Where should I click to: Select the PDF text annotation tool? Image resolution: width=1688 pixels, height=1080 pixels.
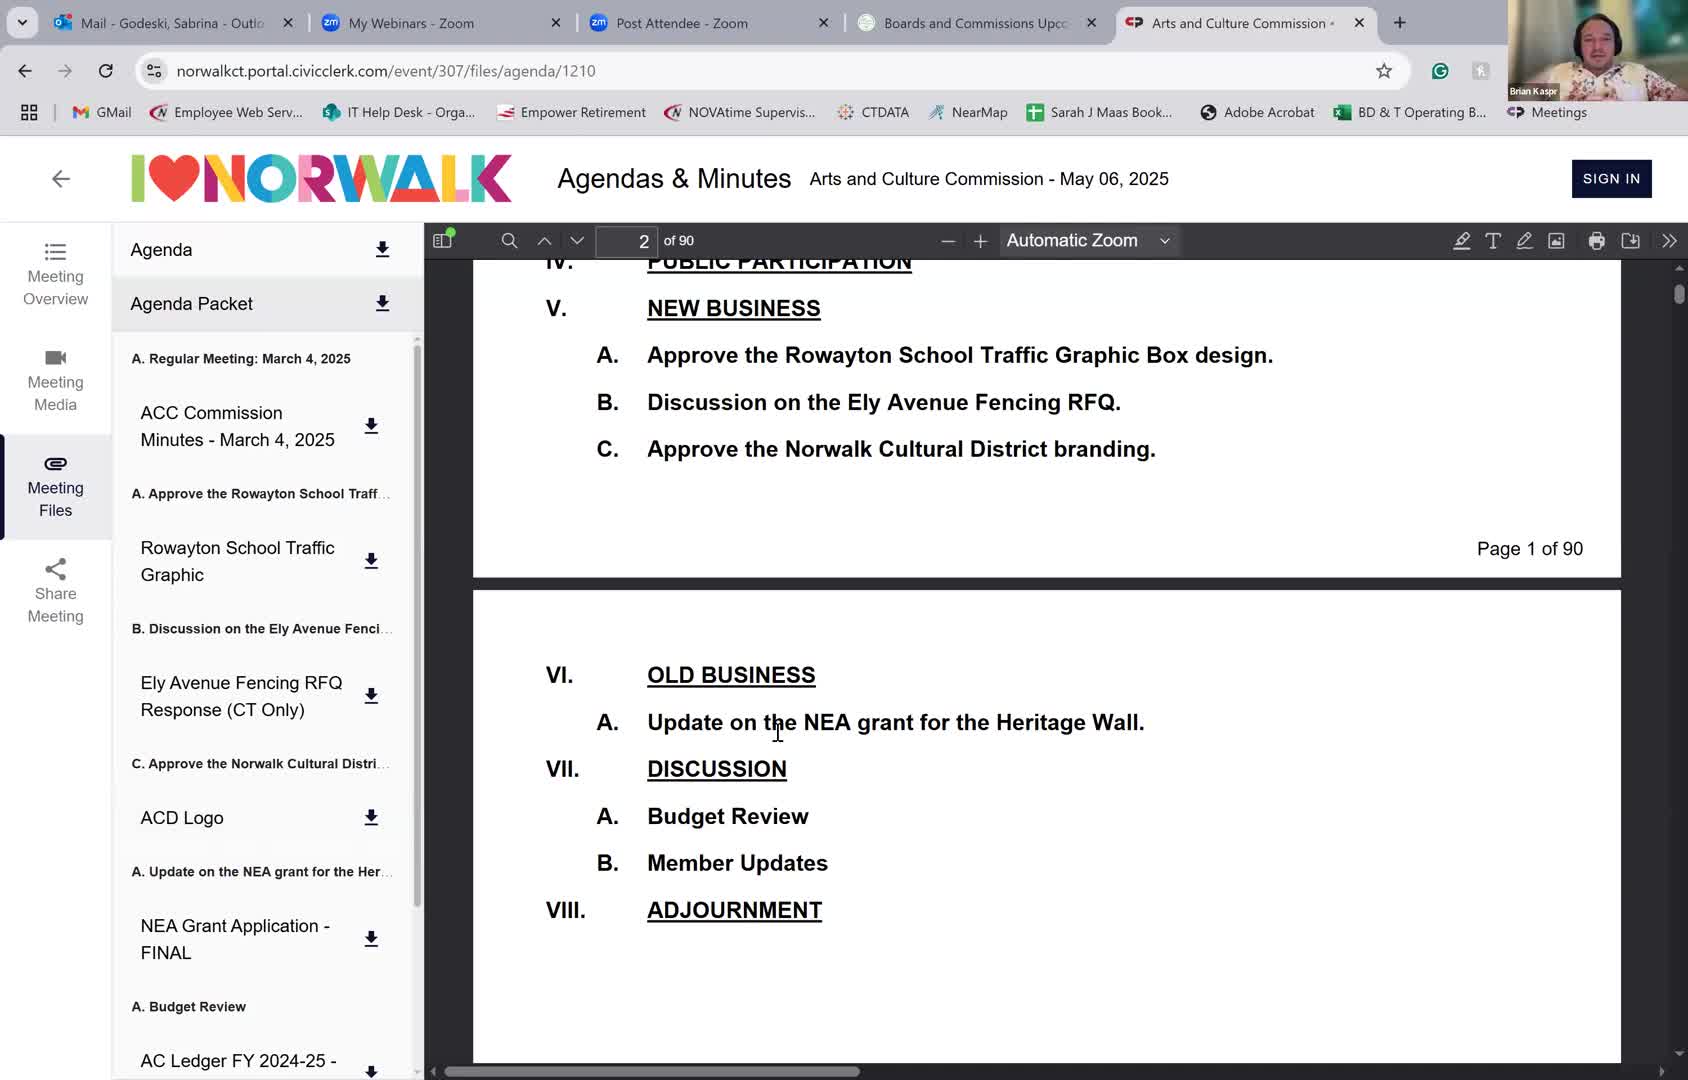click(x=1493, y=241)
